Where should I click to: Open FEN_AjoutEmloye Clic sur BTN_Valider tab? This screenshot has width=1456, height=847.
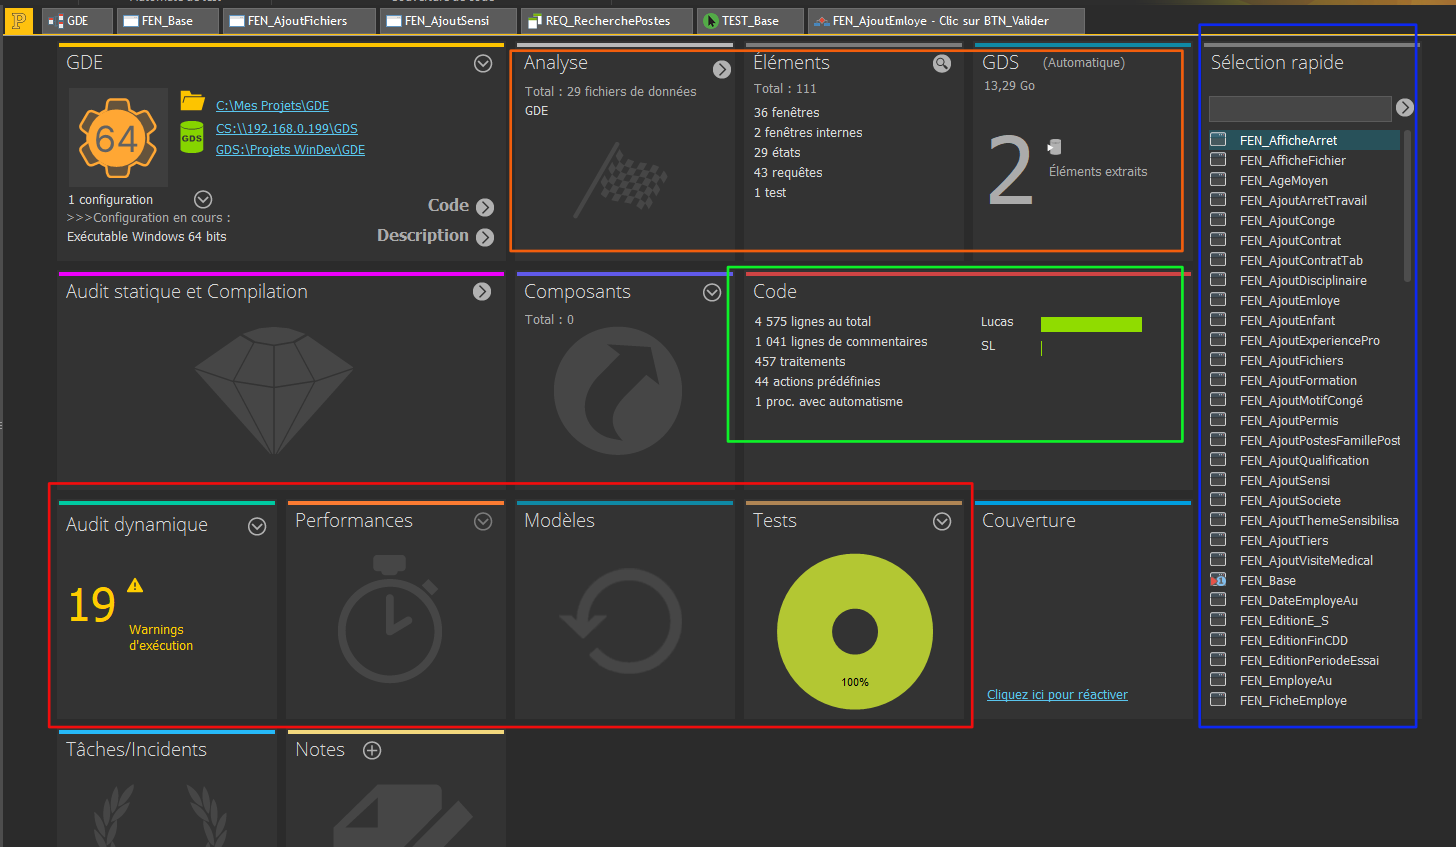(945, 21)
